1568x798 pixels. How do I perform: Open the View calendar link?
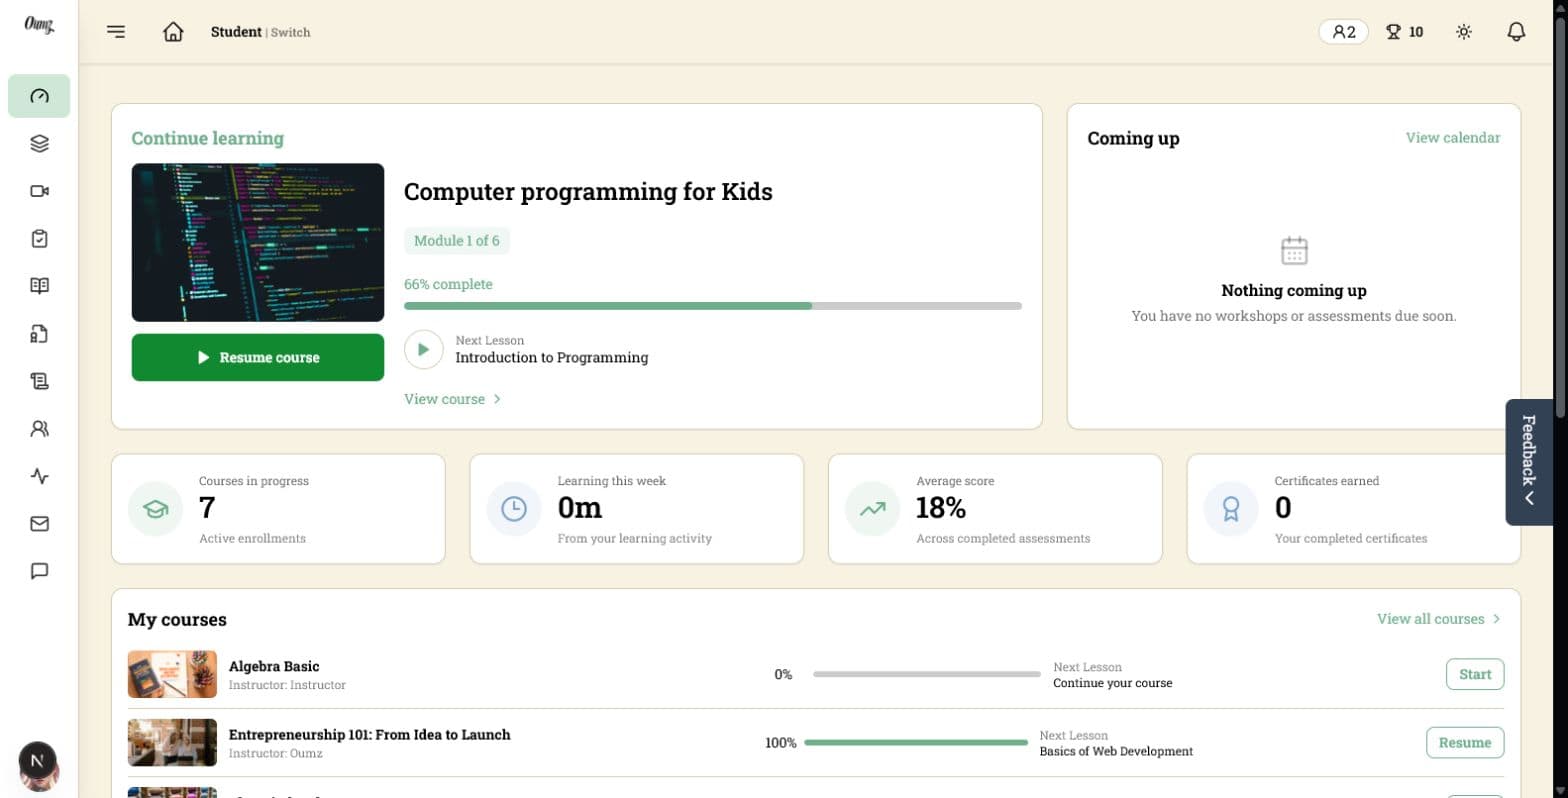pyautogui.click(x=1453, y=138)
